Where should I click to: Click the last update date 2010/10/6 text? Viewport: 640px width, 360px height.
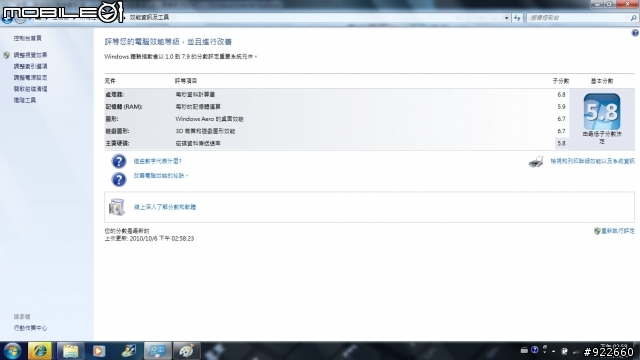pyautogui.click(x=149, y=238)
